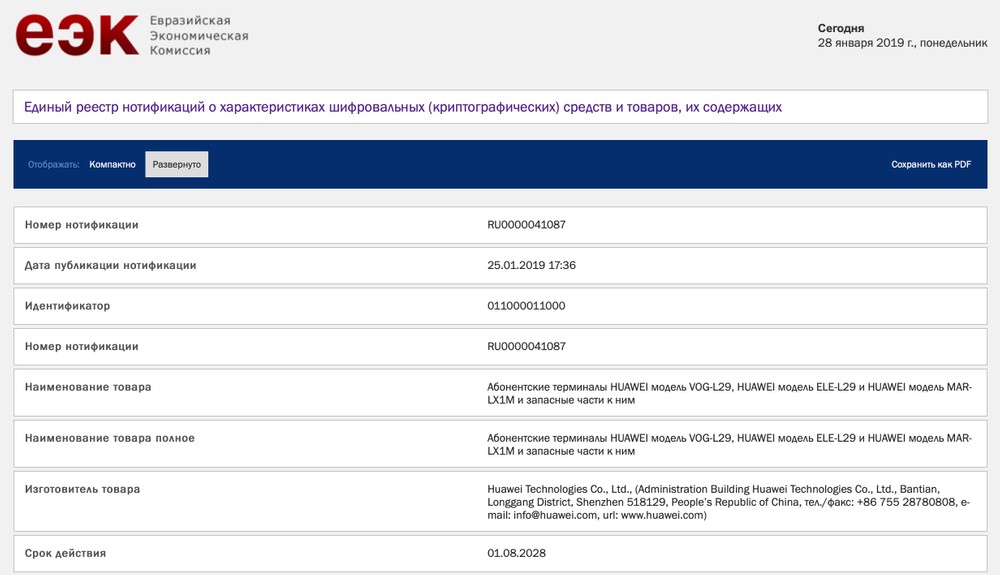Click the Сегодня label
Viewport: 1000px width, 575px height.
pyautogui.click(x=841, y=28)
